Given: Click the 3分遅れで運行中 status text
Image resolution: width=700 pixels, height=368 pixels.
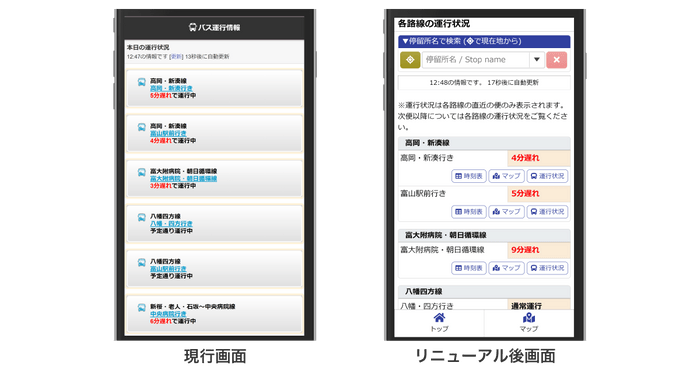Looking at the screenshot, I should [x=173, y=186].
